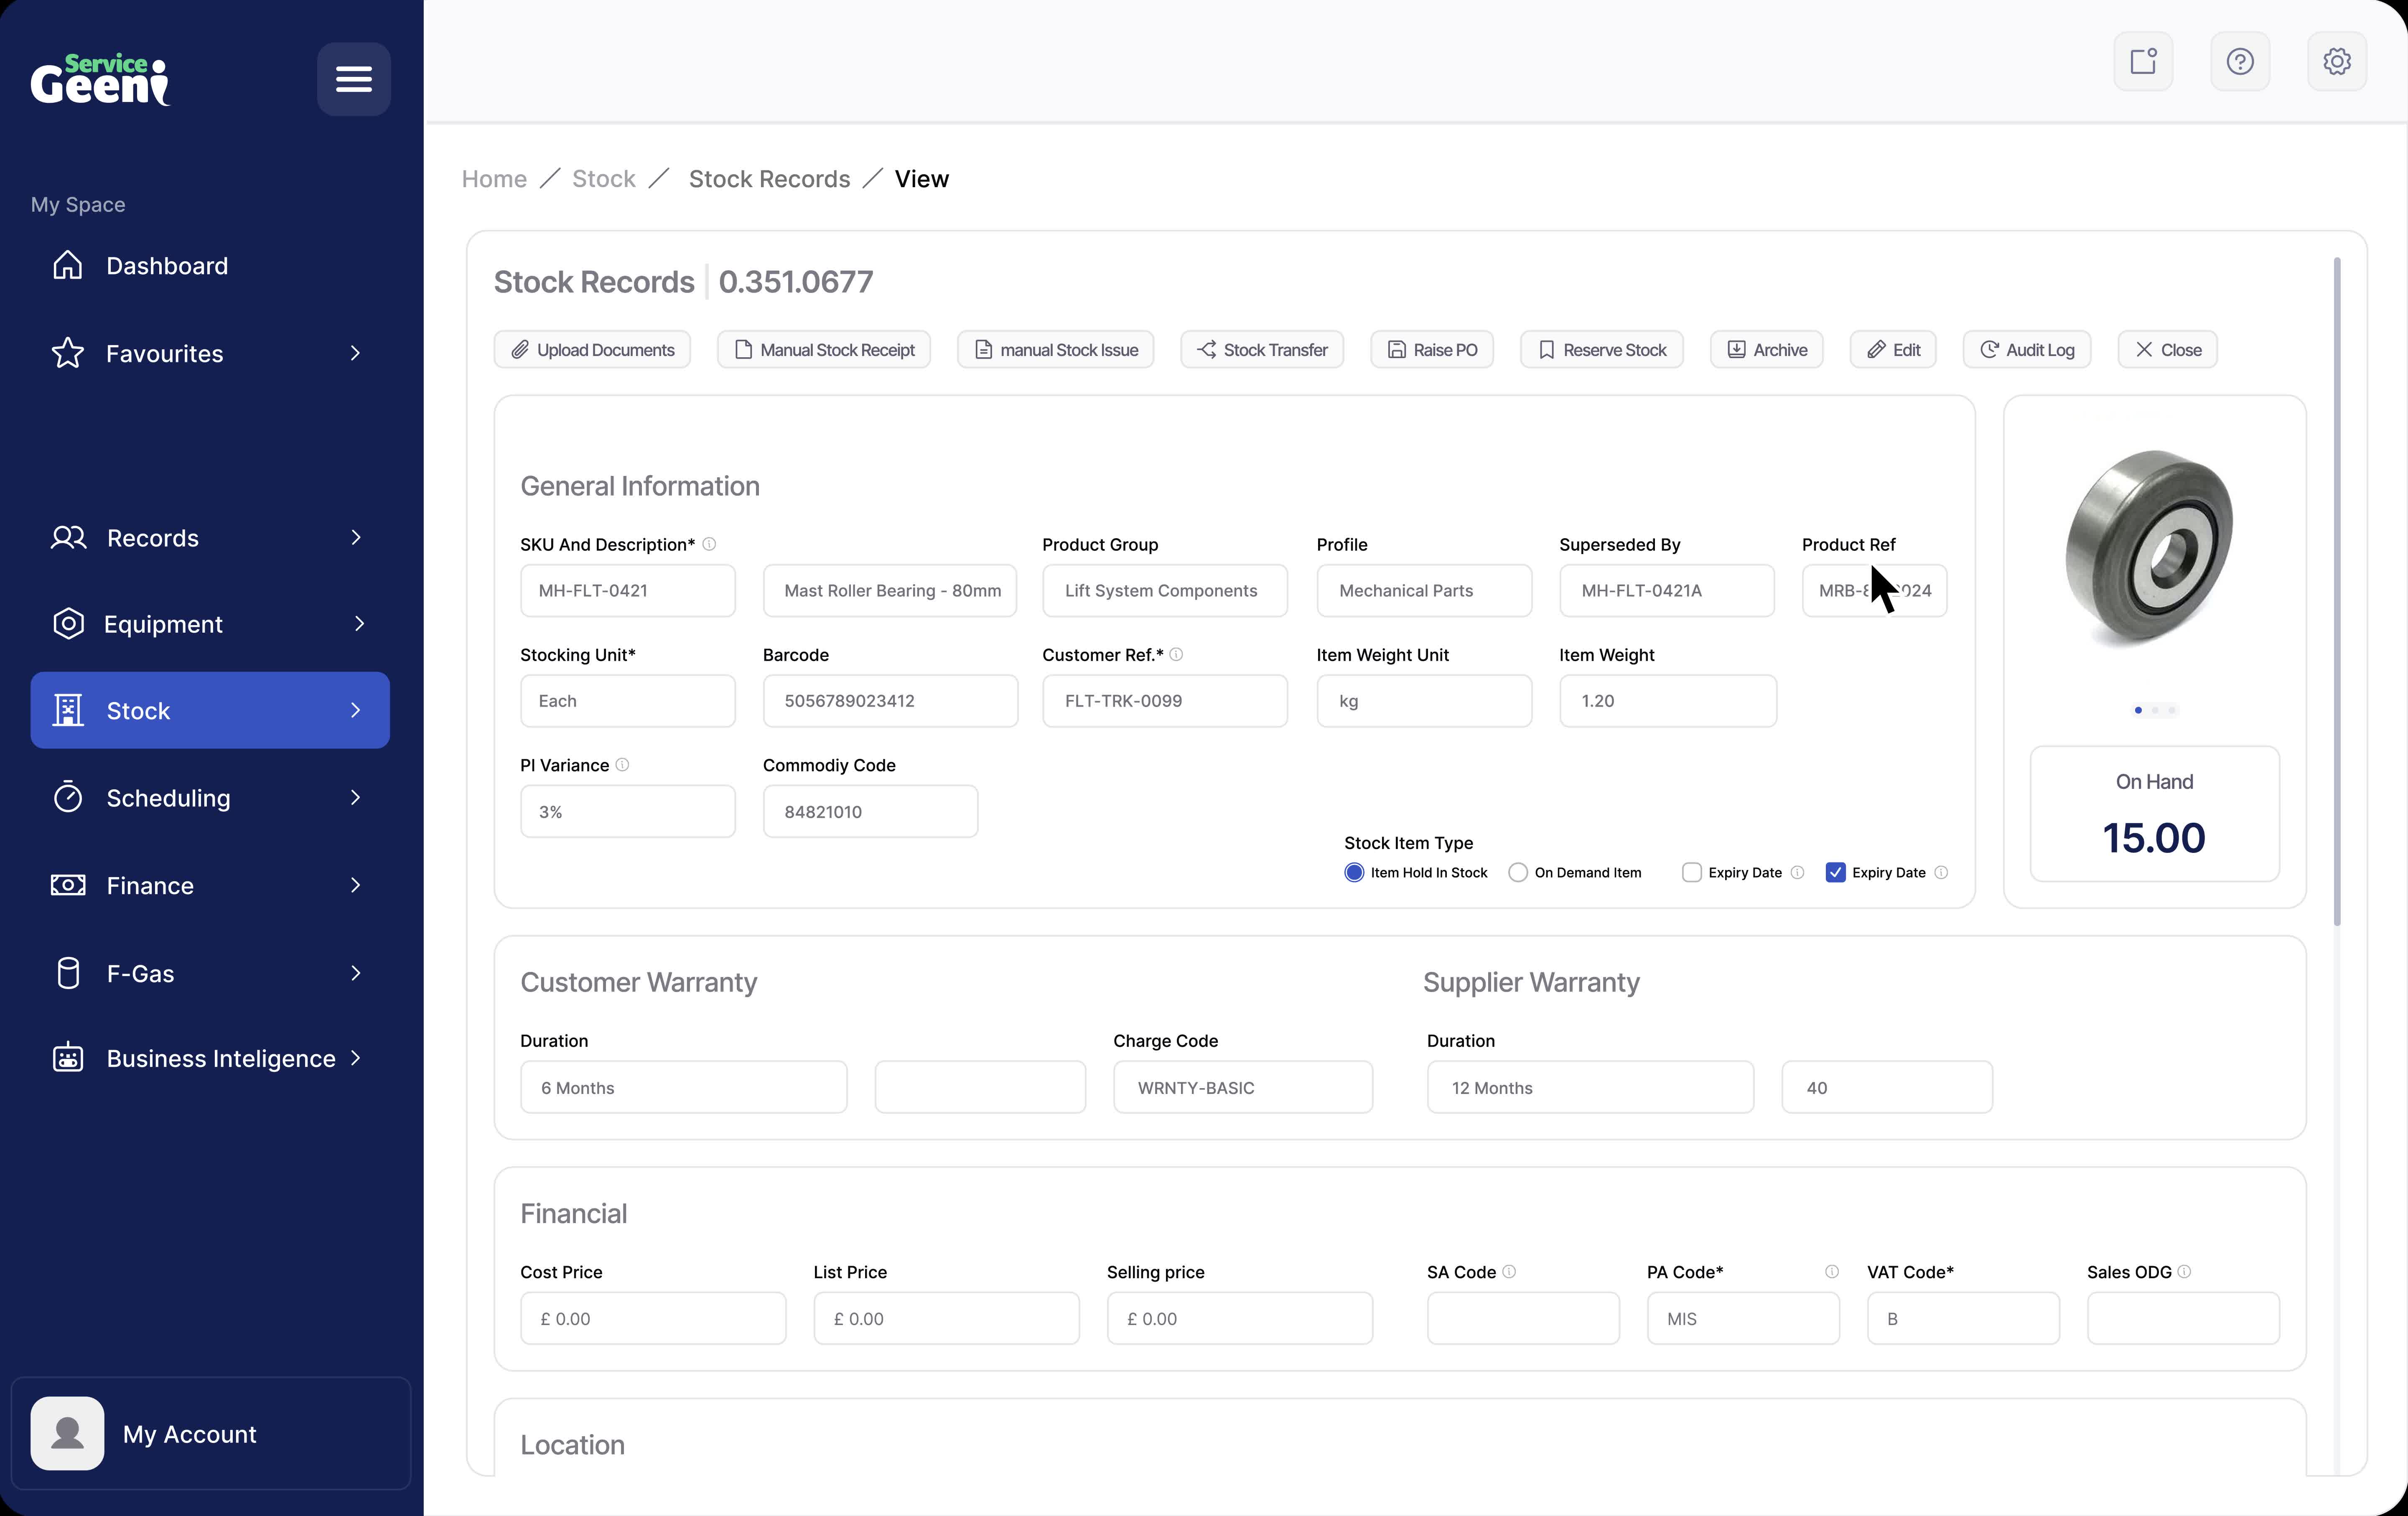Screen dimensions: 2408x1516
Task: Go to Stock Records breadcrumb
Action: tap(769, 179)
